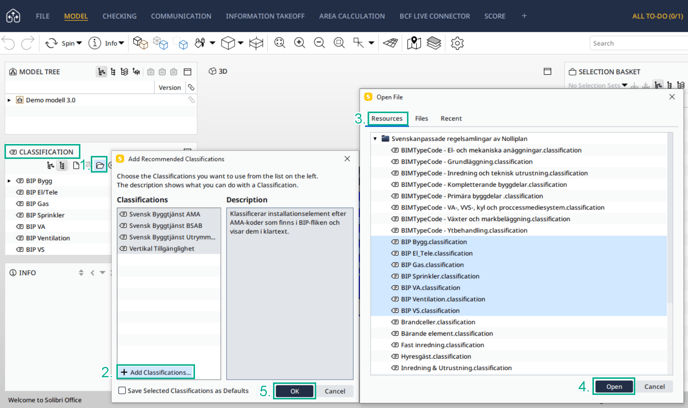Click the Open File list vertical scrollbar

[x=670, y=217]
